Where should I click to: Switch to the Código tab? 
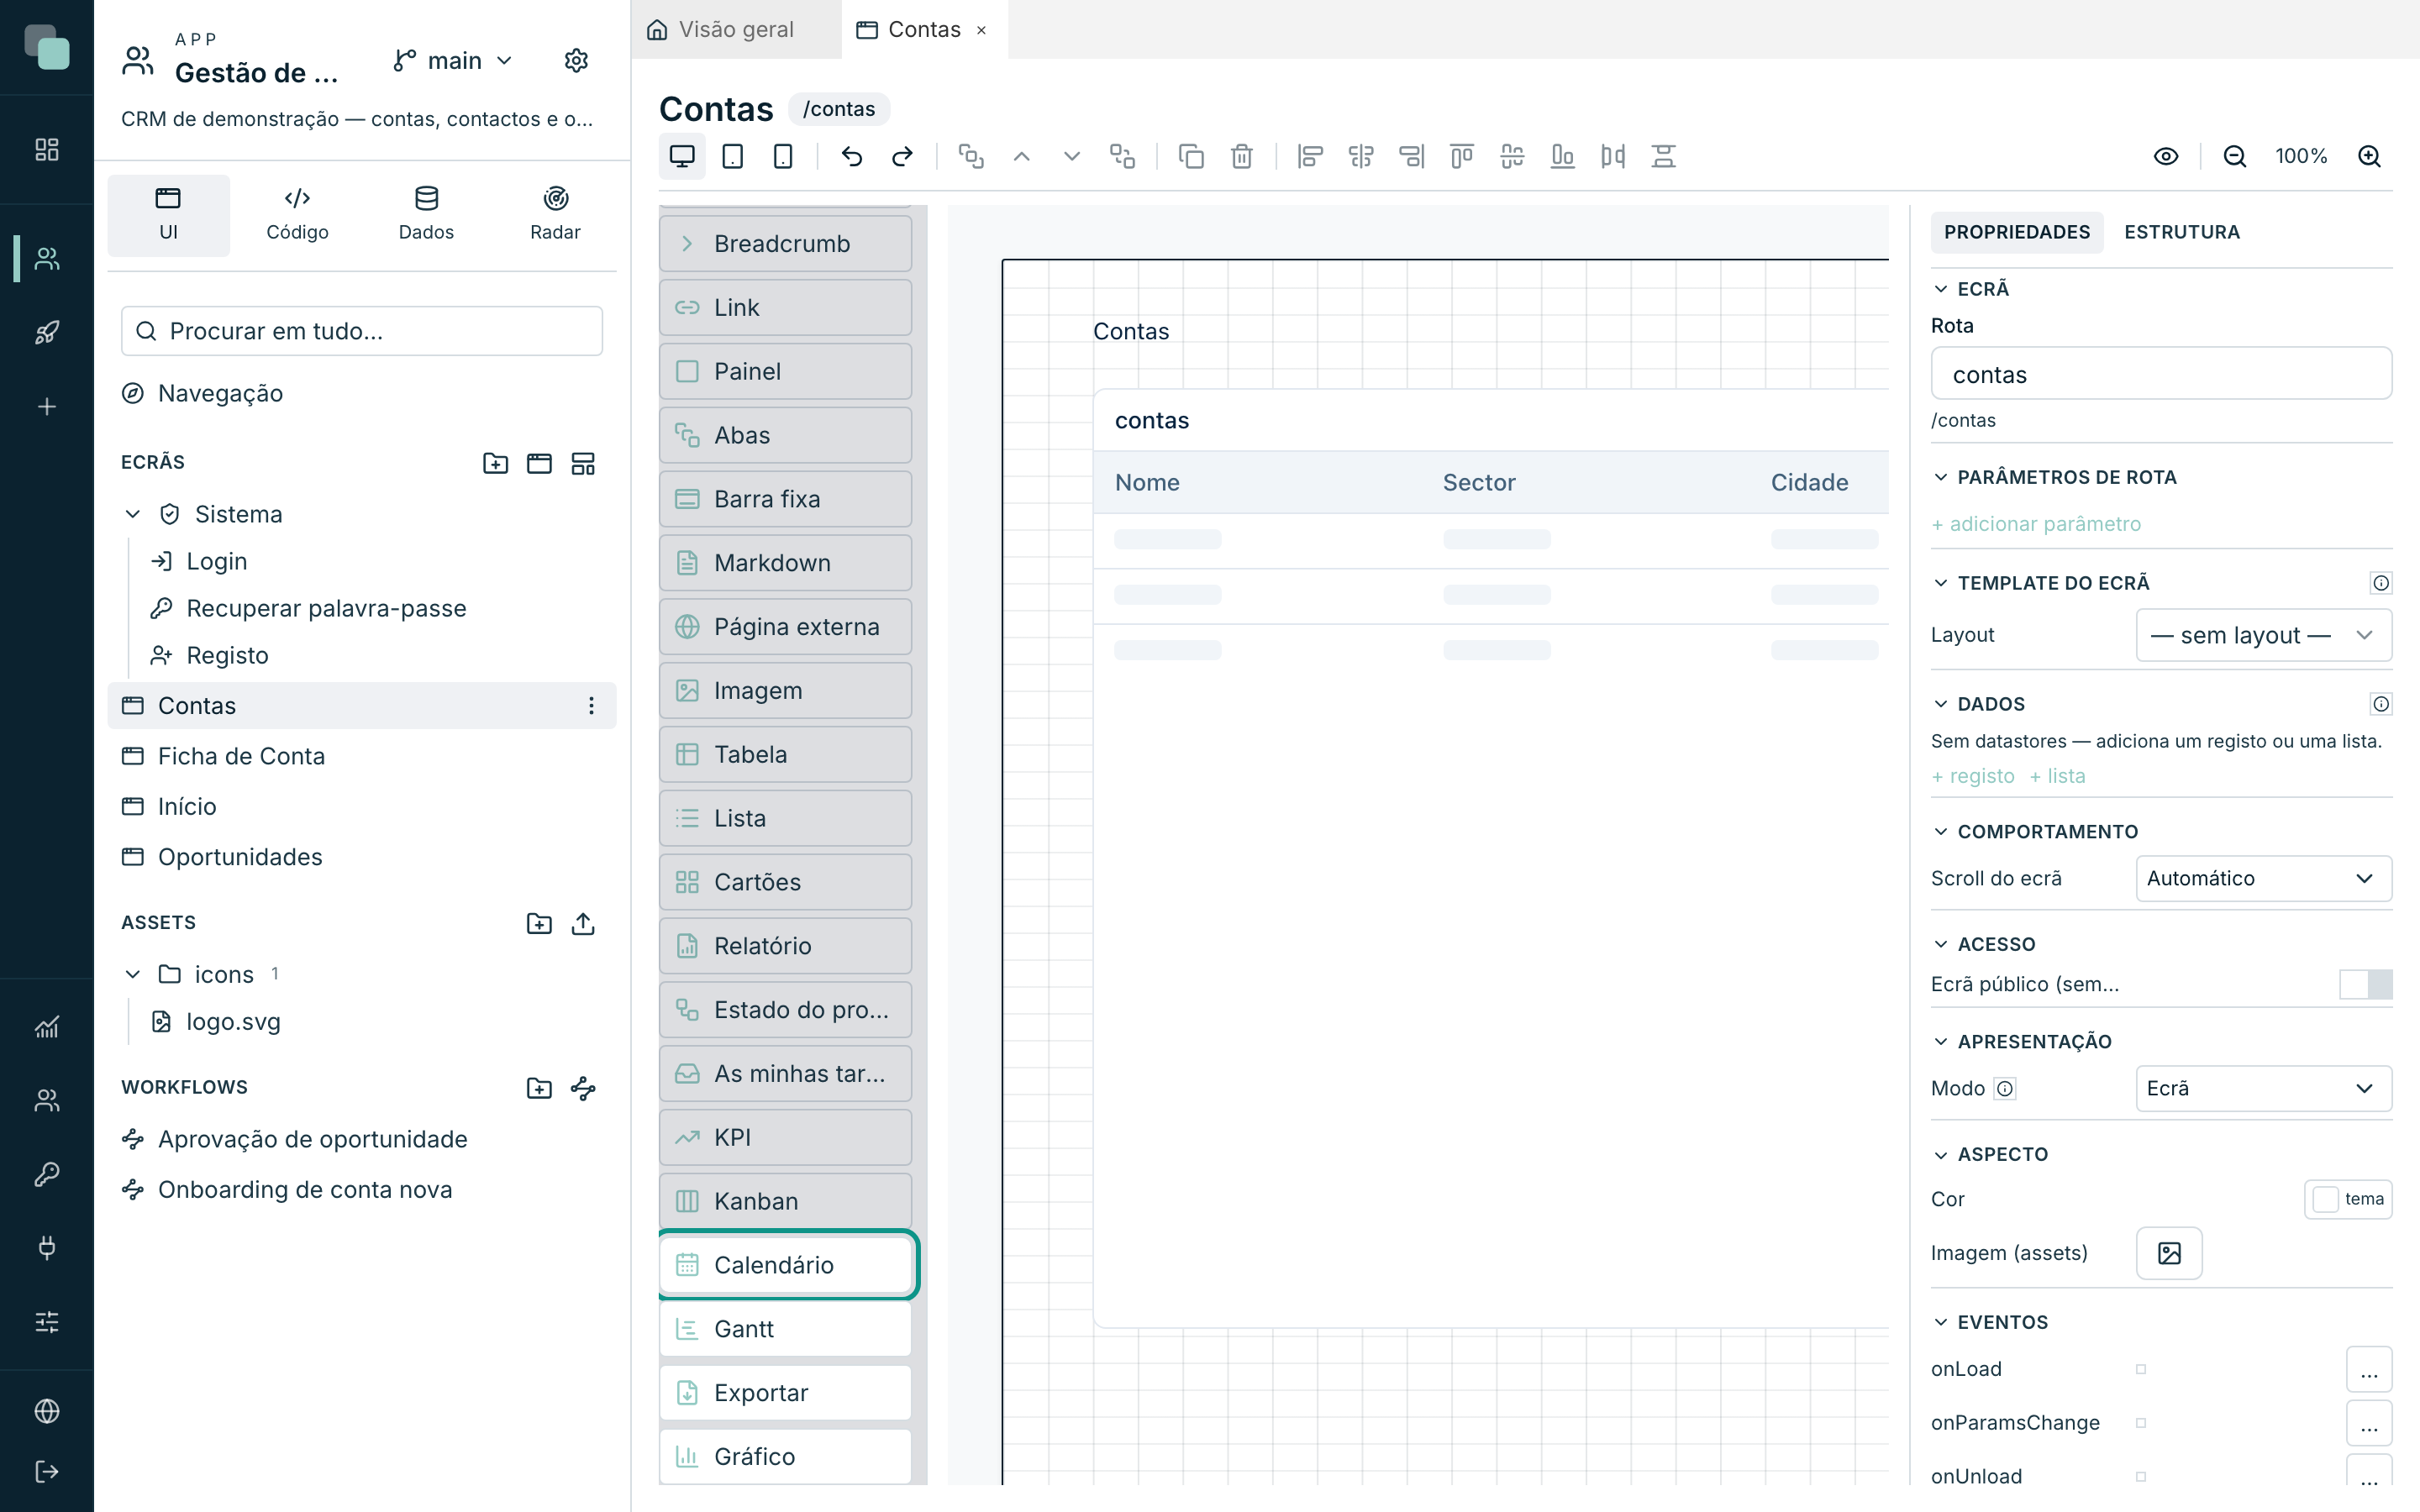[297, 215]
